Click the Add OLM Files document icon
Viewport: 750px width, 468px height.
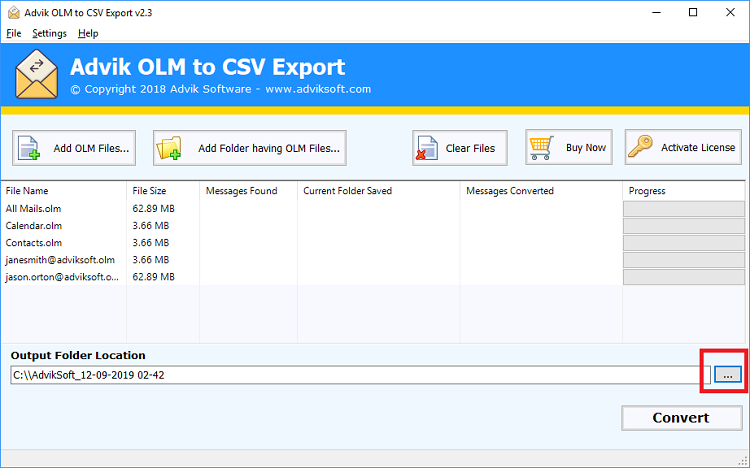coord(30,148)
